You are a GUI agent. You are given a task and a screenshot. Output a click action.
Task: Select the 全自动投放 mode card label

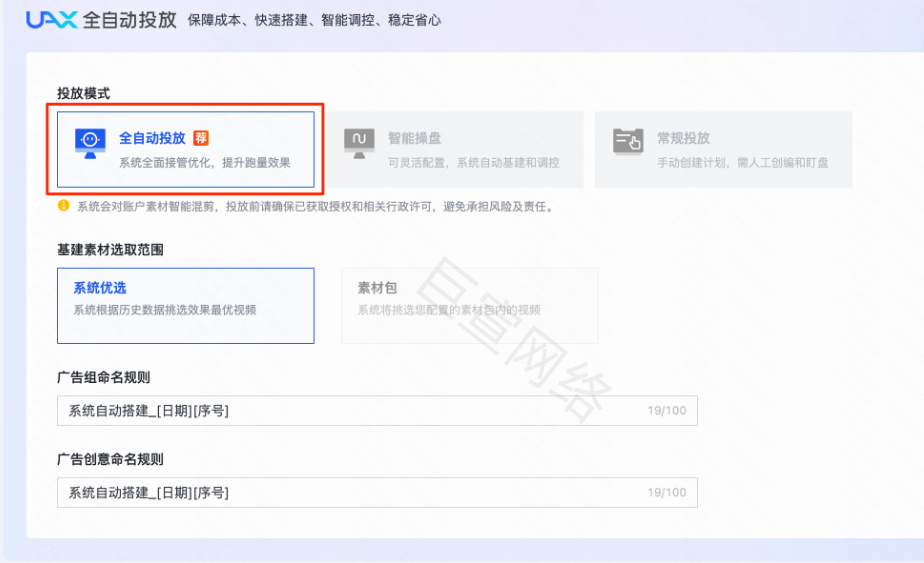pyautogui.click(x=152, y=139)
